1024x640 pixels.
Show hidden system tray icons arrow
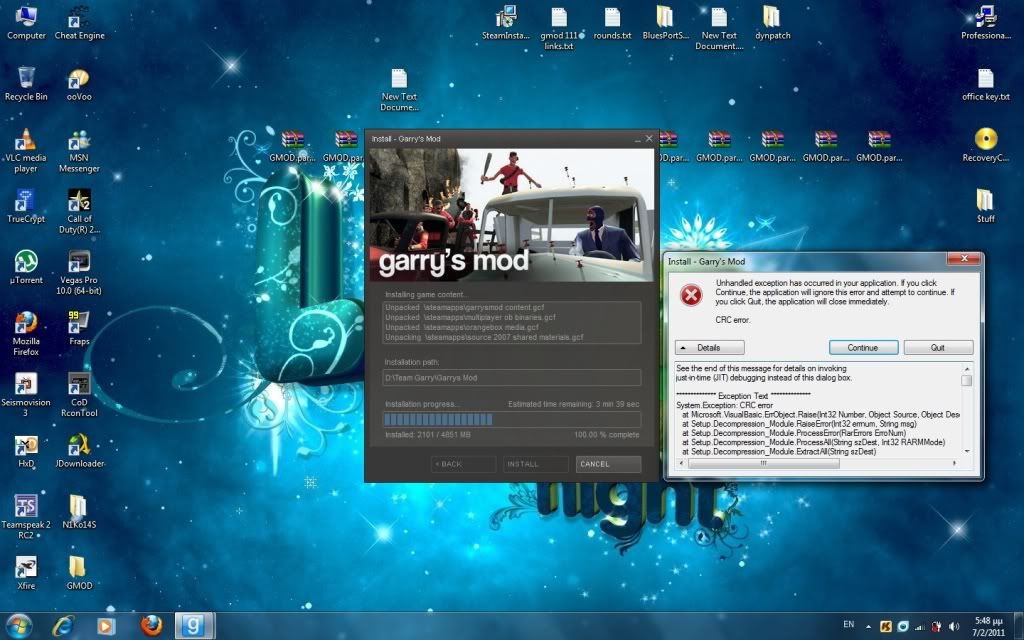pos(867,626)
